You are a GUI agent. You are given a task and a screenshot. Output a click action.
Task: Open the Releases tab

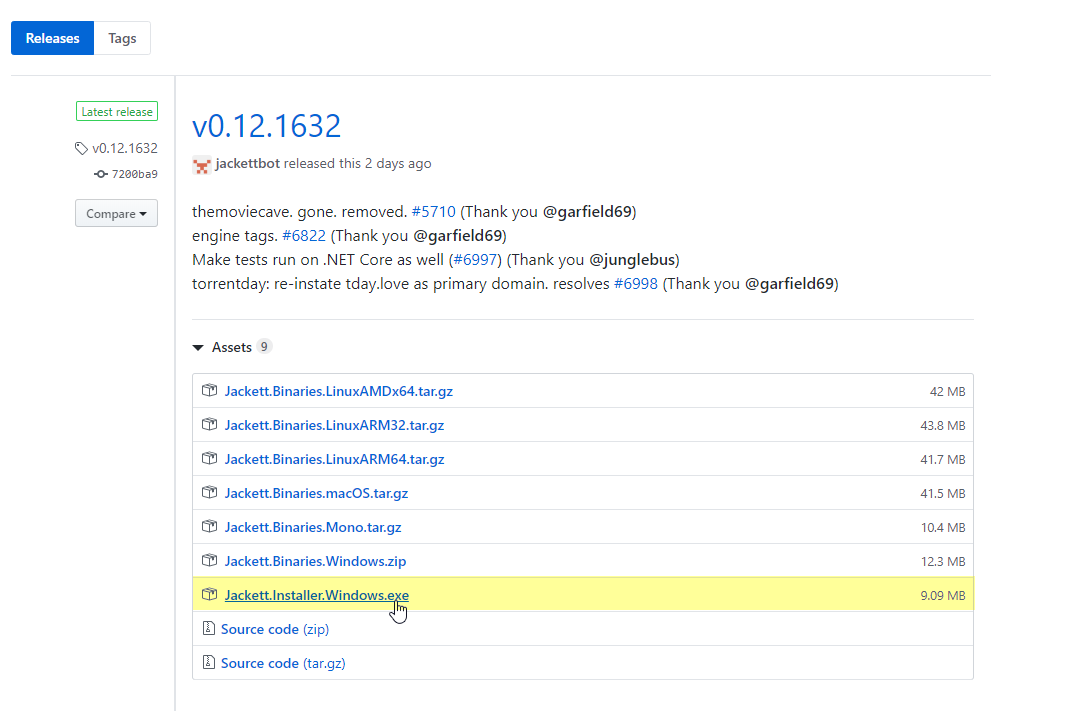click(x=52, y=38)
